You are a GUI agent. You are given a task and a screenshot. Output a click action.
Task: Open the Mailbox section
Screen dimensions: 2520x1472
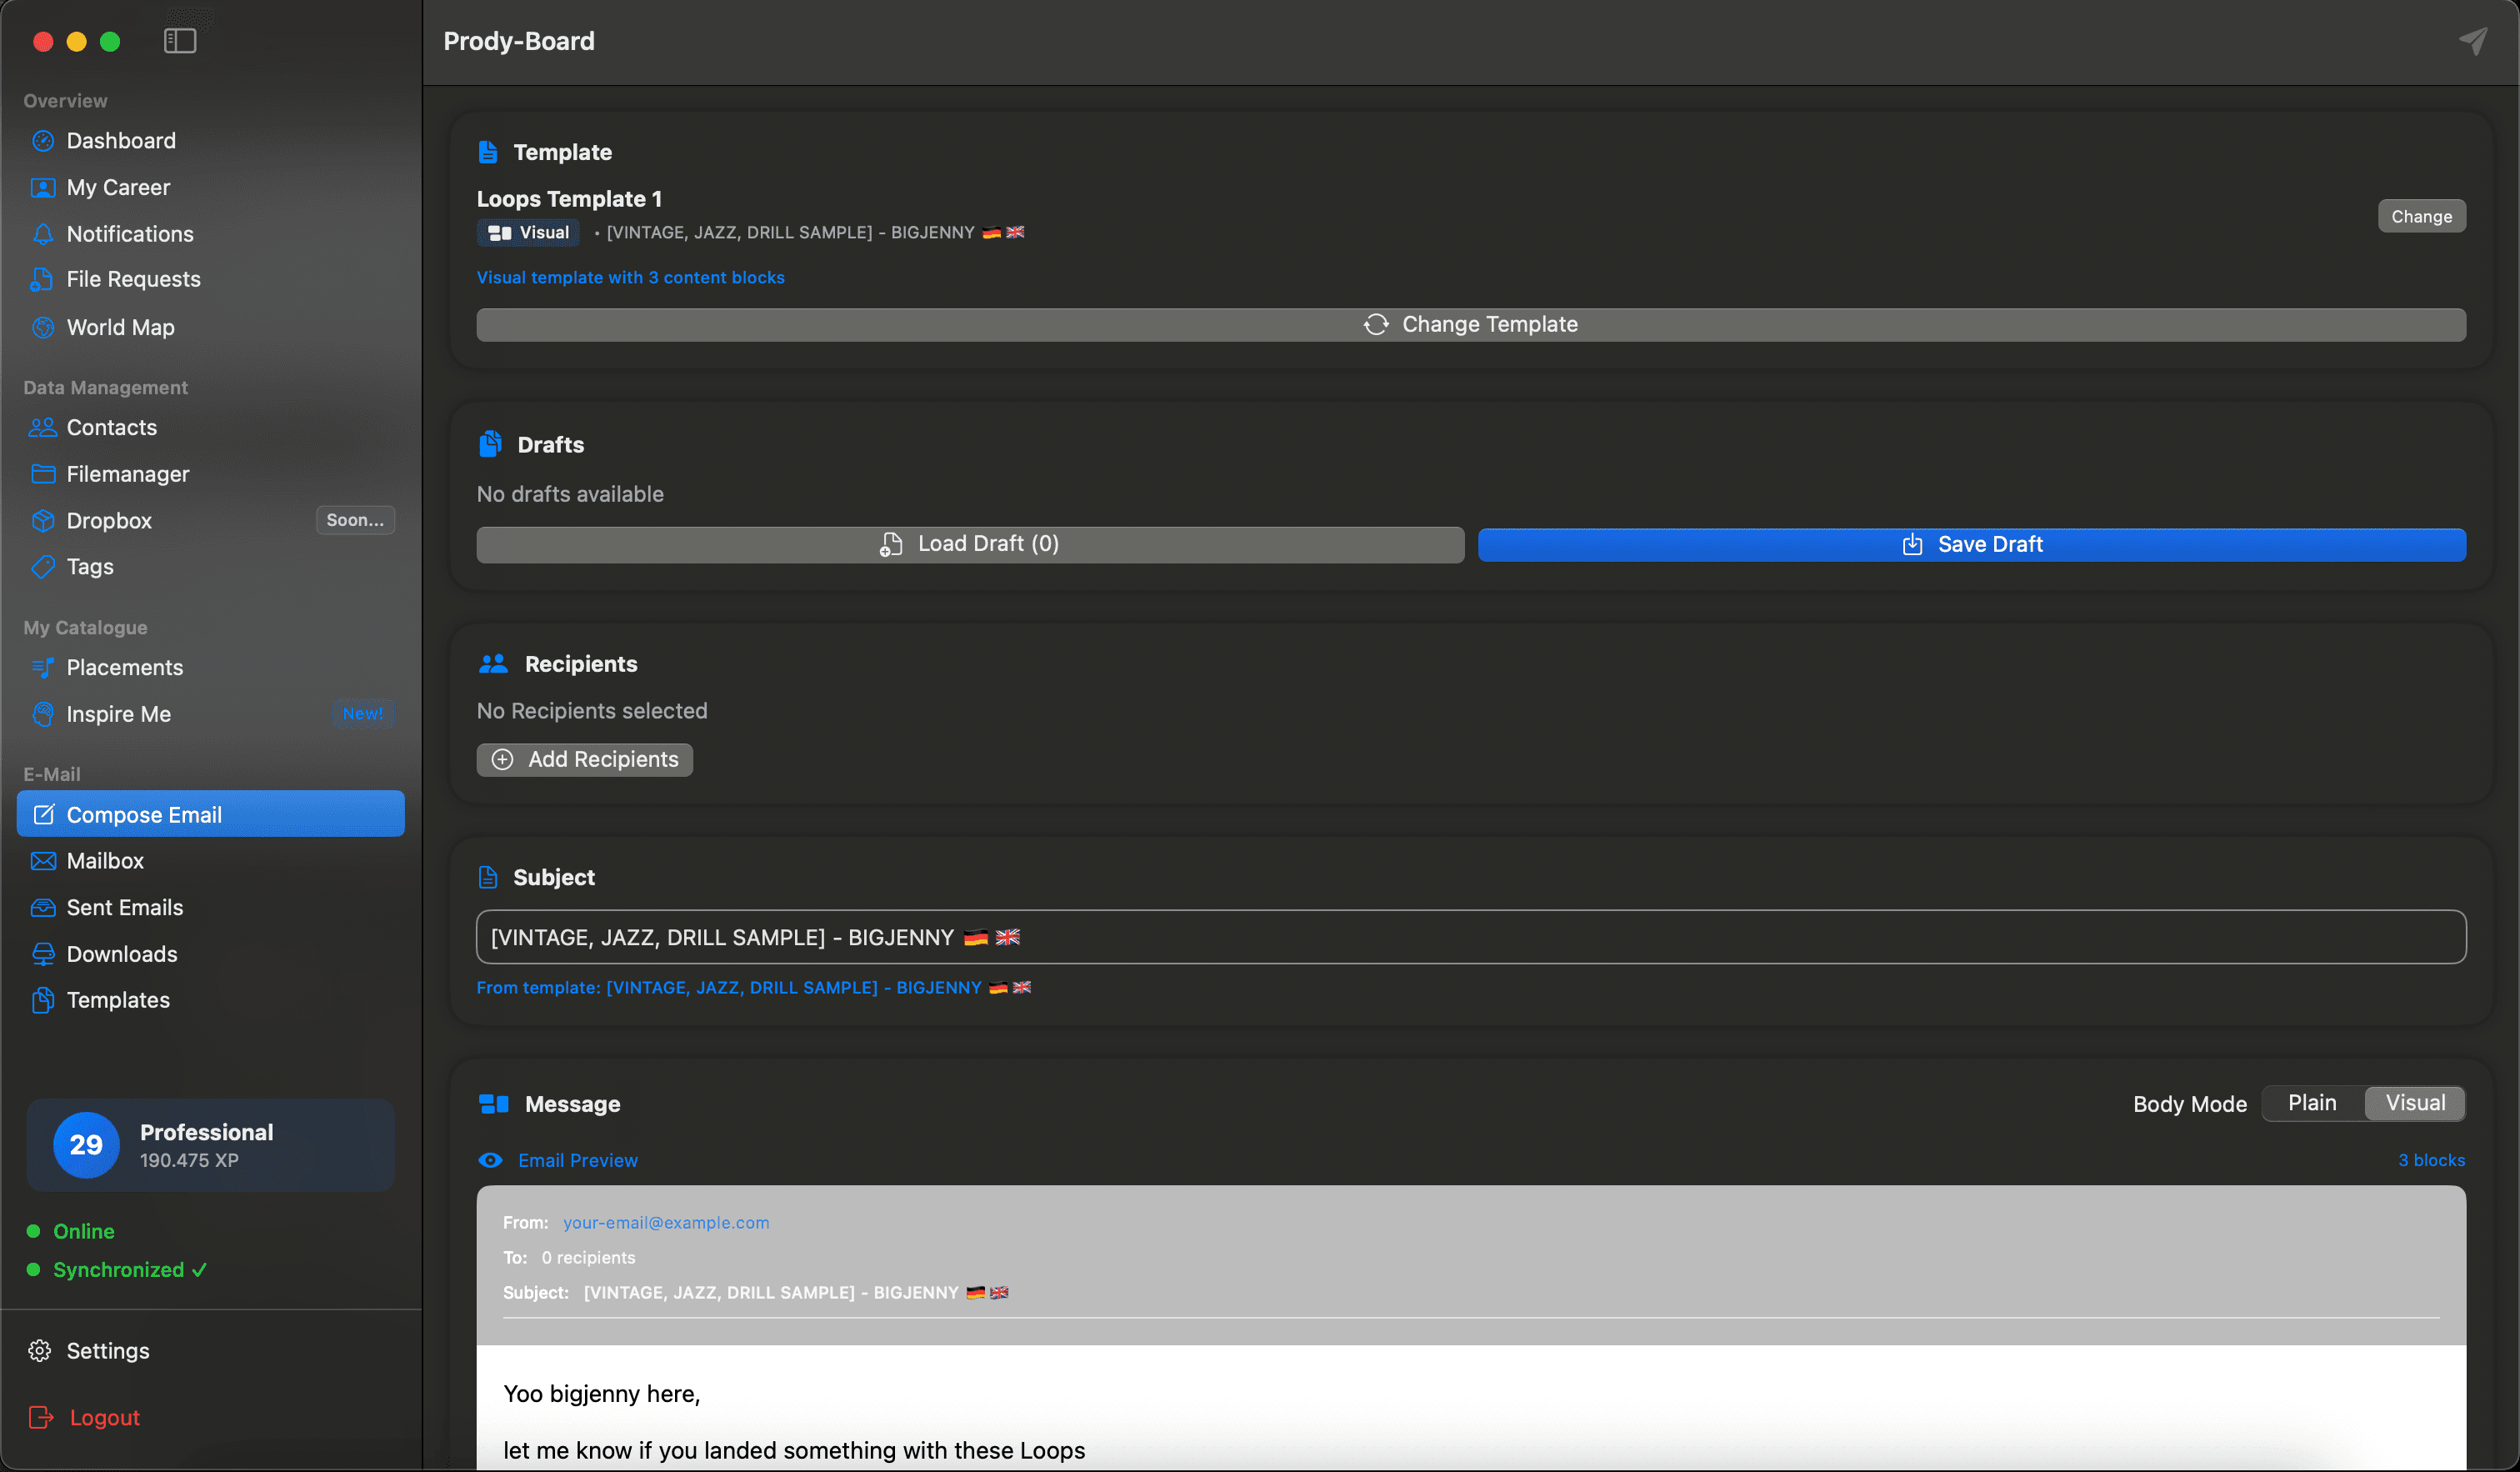(104, 860)
